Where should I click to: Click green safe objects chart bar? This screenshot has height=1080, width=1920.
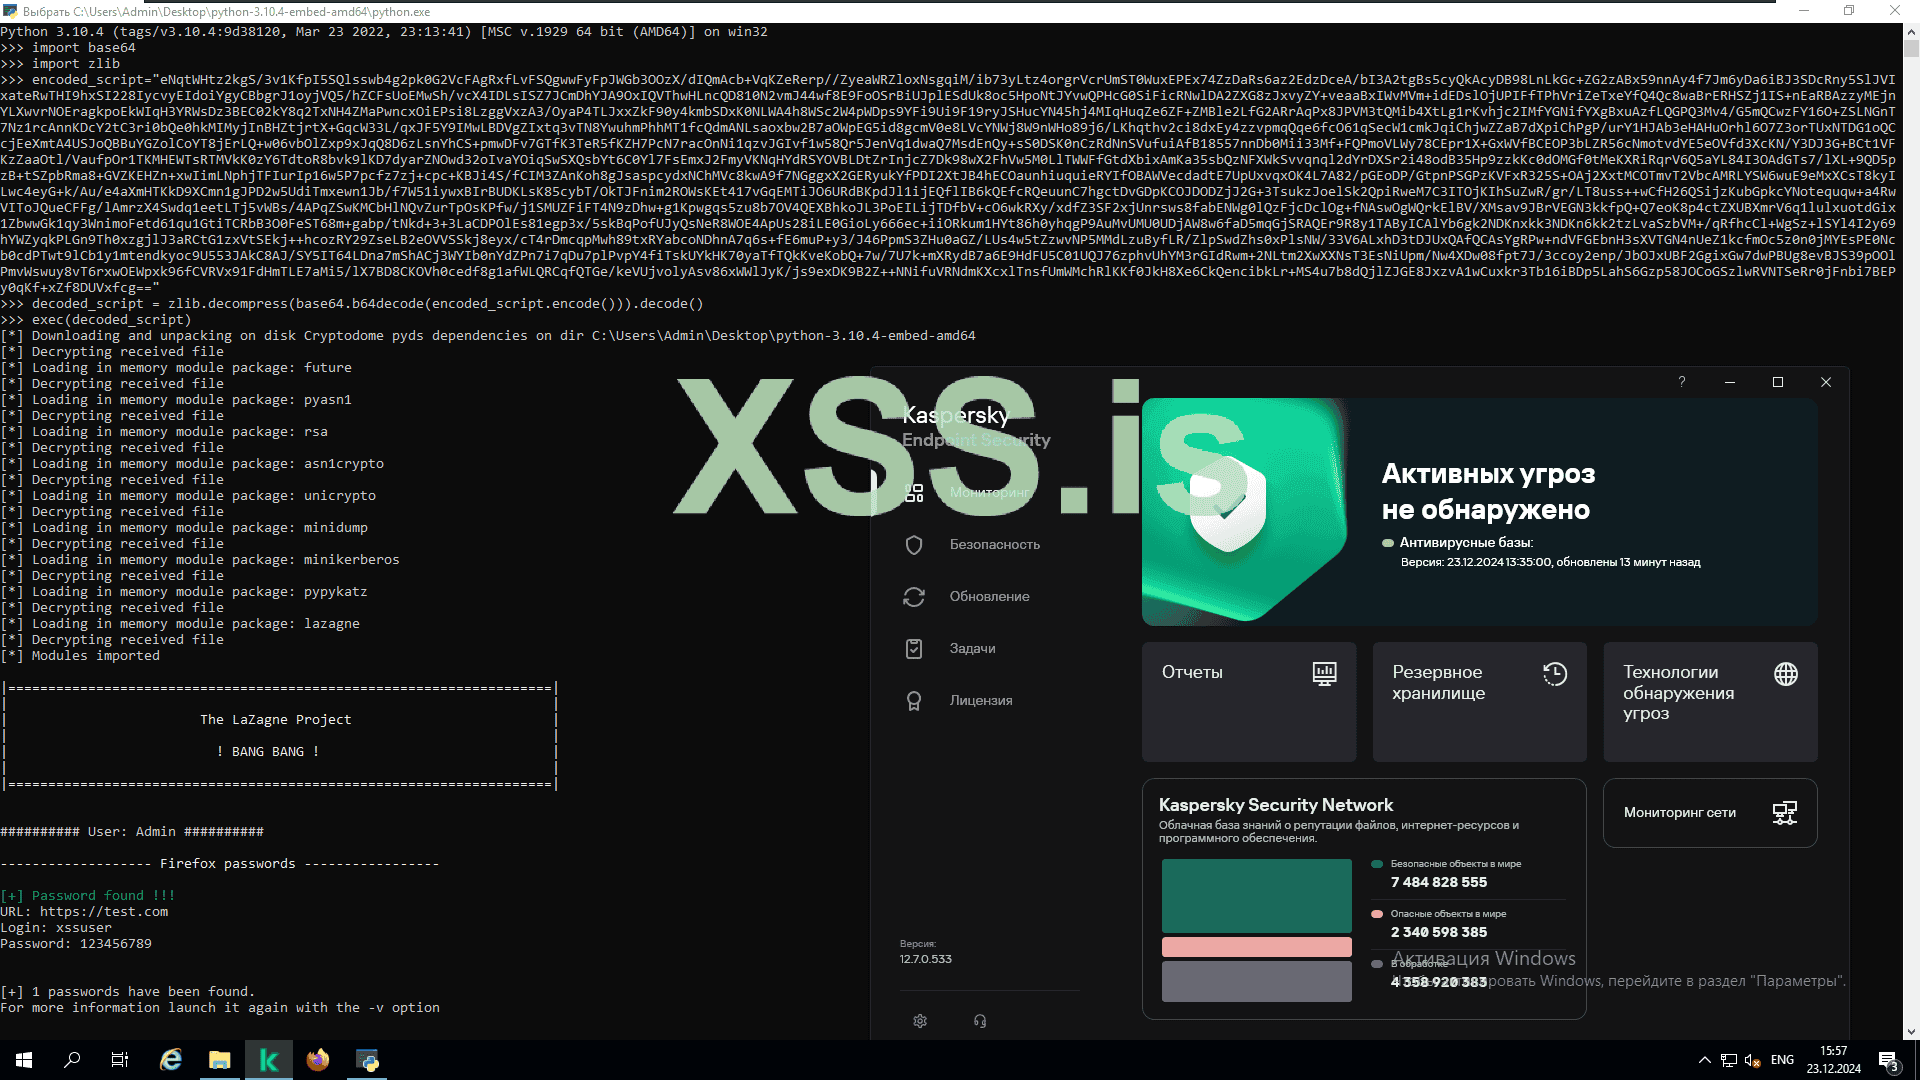[x=1256, y=896]
